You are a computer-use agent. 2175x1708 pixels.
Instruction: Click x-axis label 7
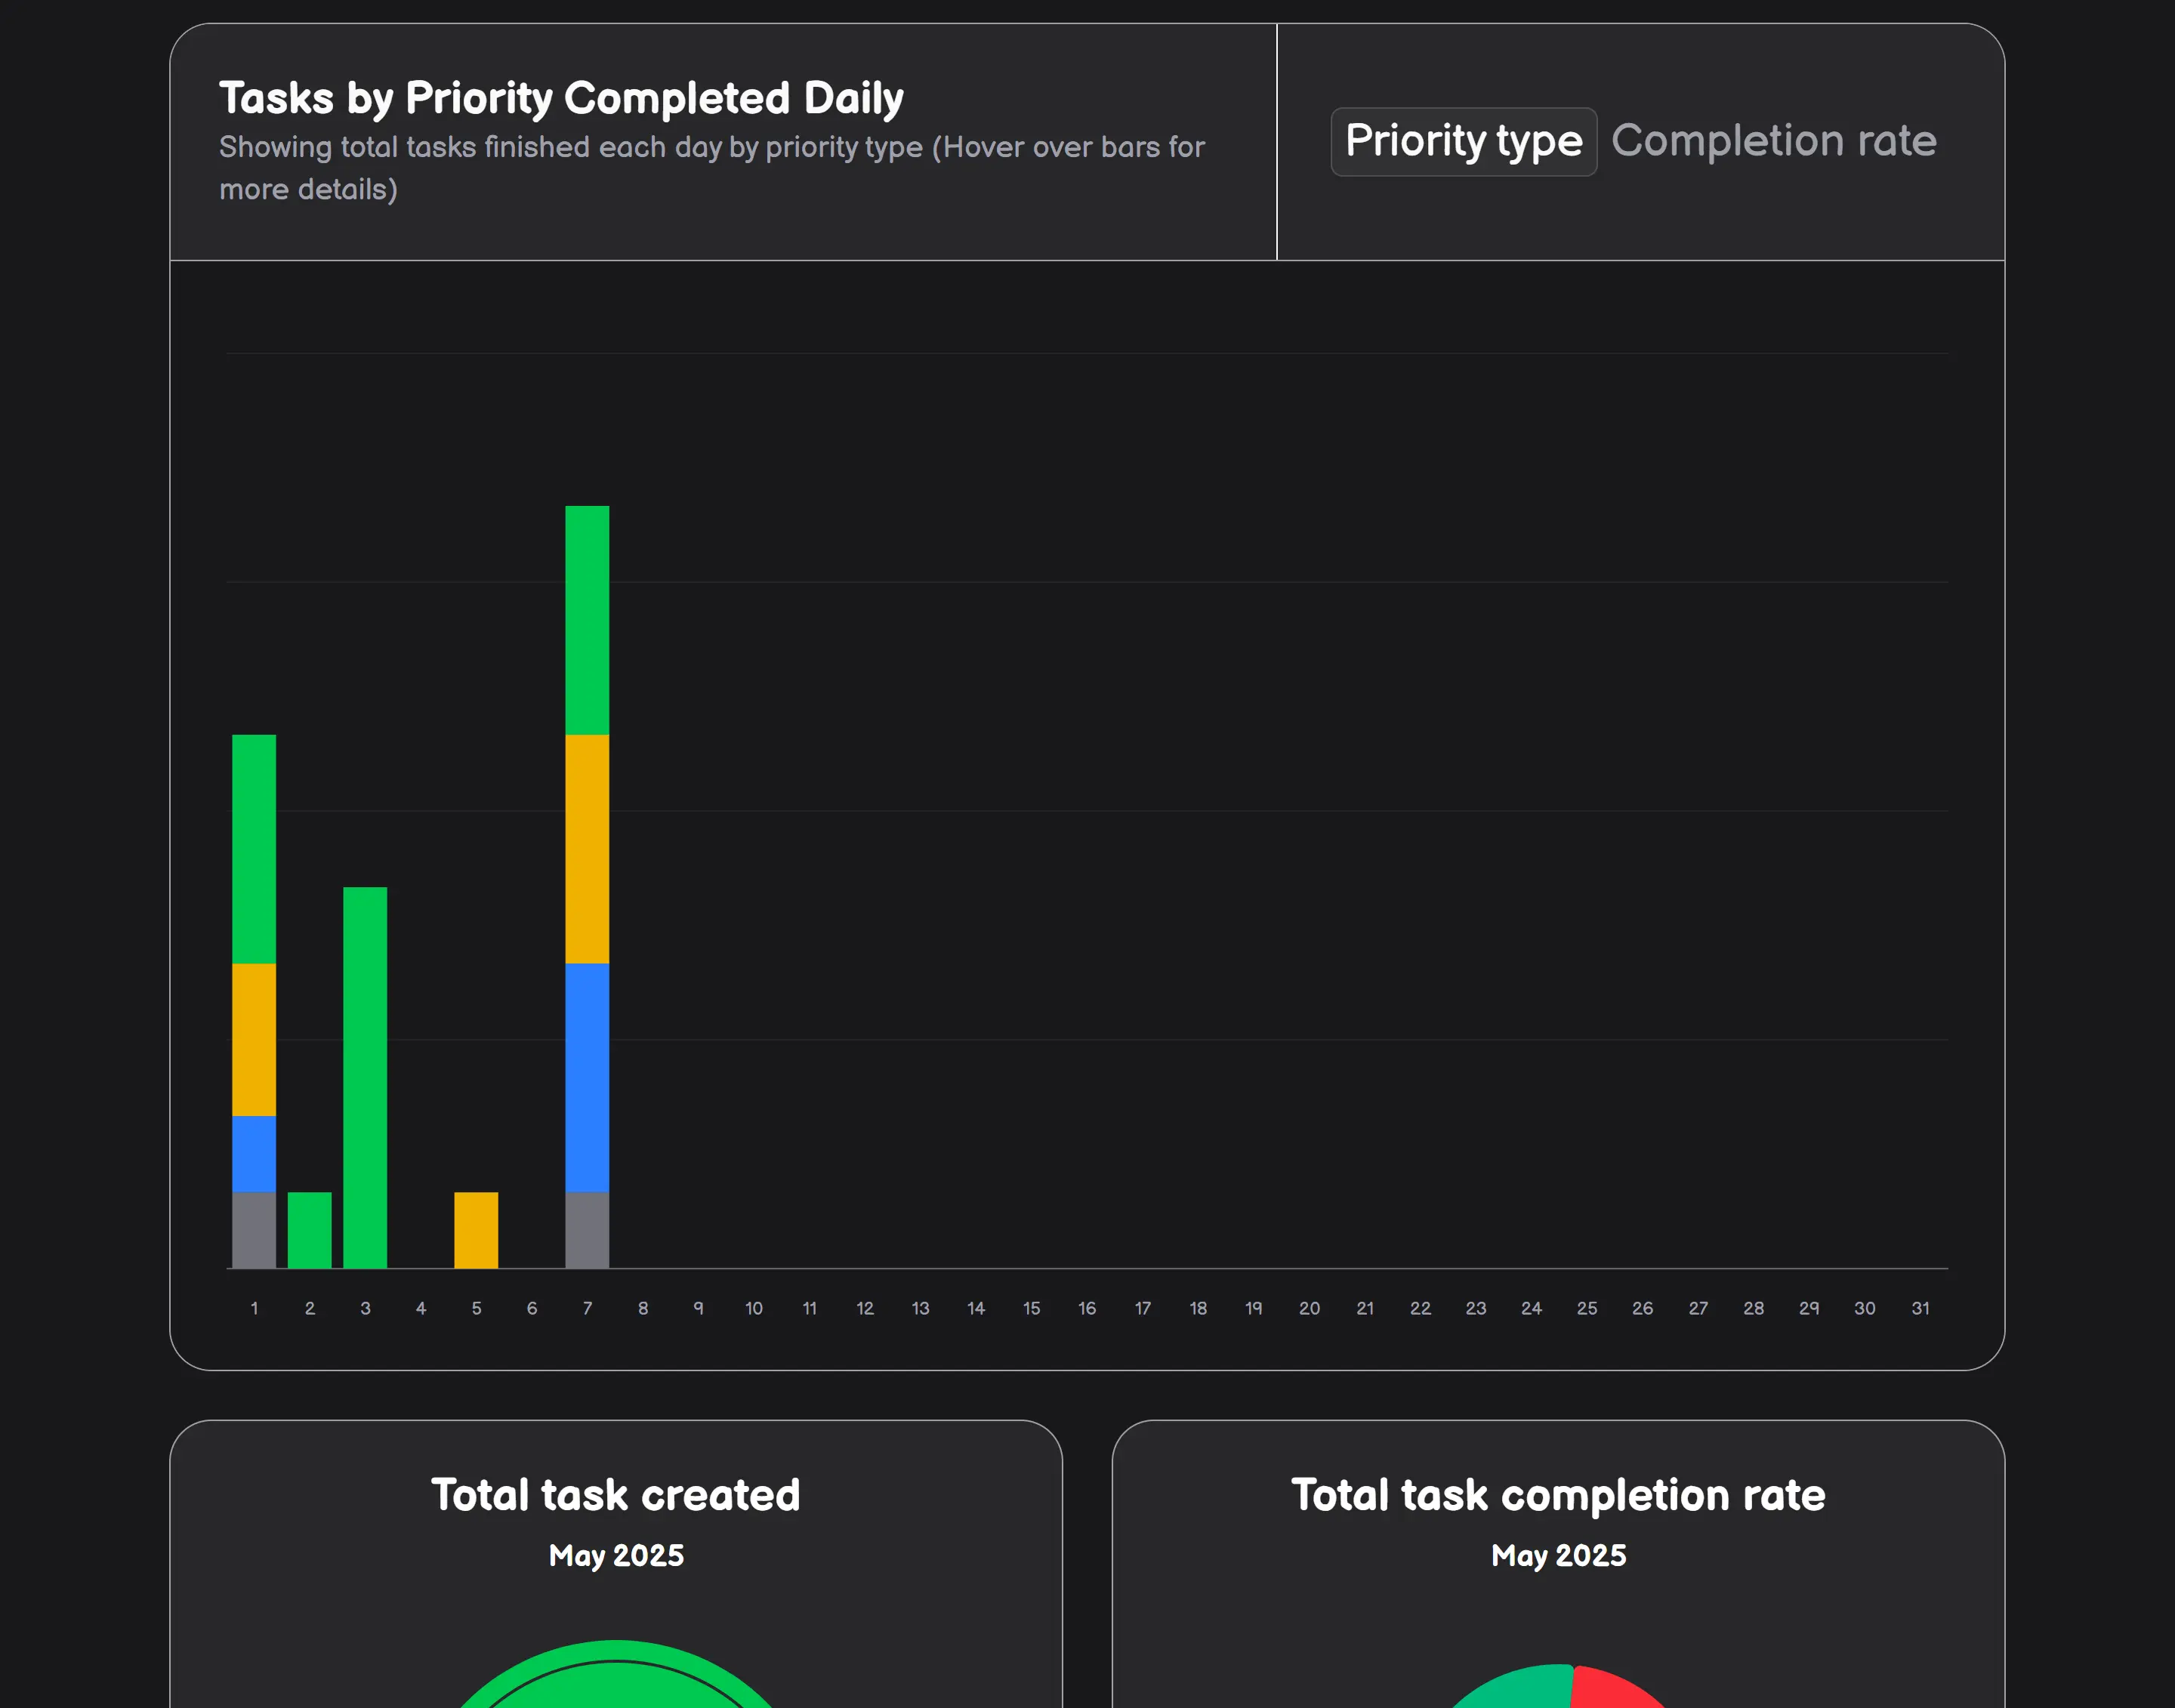[587, 1308]
